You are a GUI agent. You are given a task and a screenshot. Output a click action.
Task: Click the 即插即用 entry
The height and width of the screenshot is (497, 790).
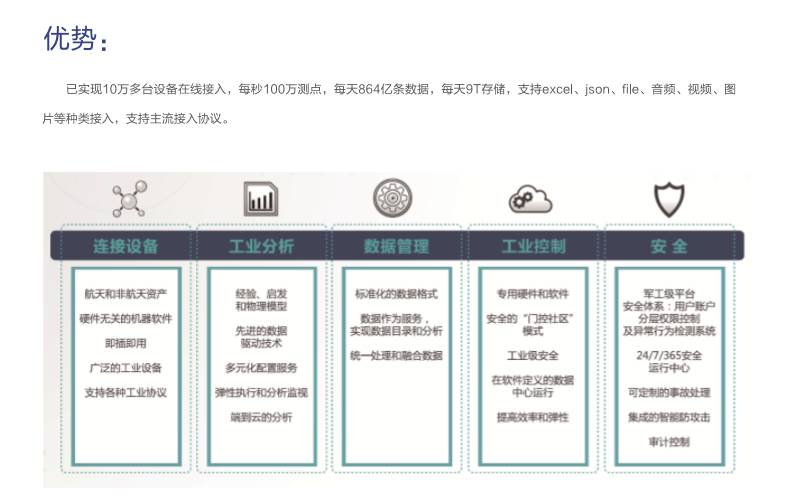click(126, 343)
